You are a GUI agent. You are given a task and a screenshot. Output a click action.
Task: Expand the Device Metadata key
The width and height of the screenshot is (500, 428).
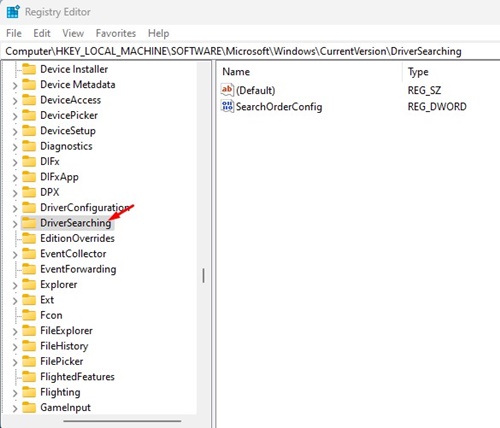pyautogui.click(x=15, y=85)
